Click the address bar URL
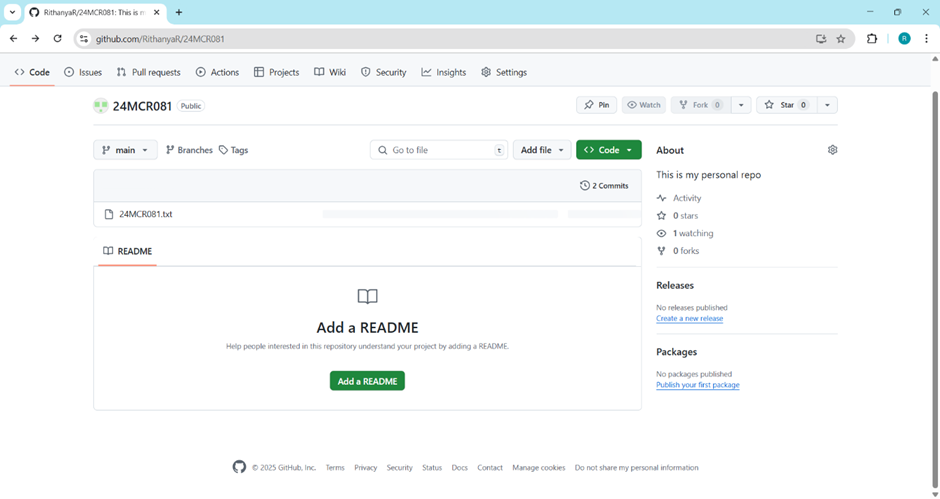 pos(160,39)
